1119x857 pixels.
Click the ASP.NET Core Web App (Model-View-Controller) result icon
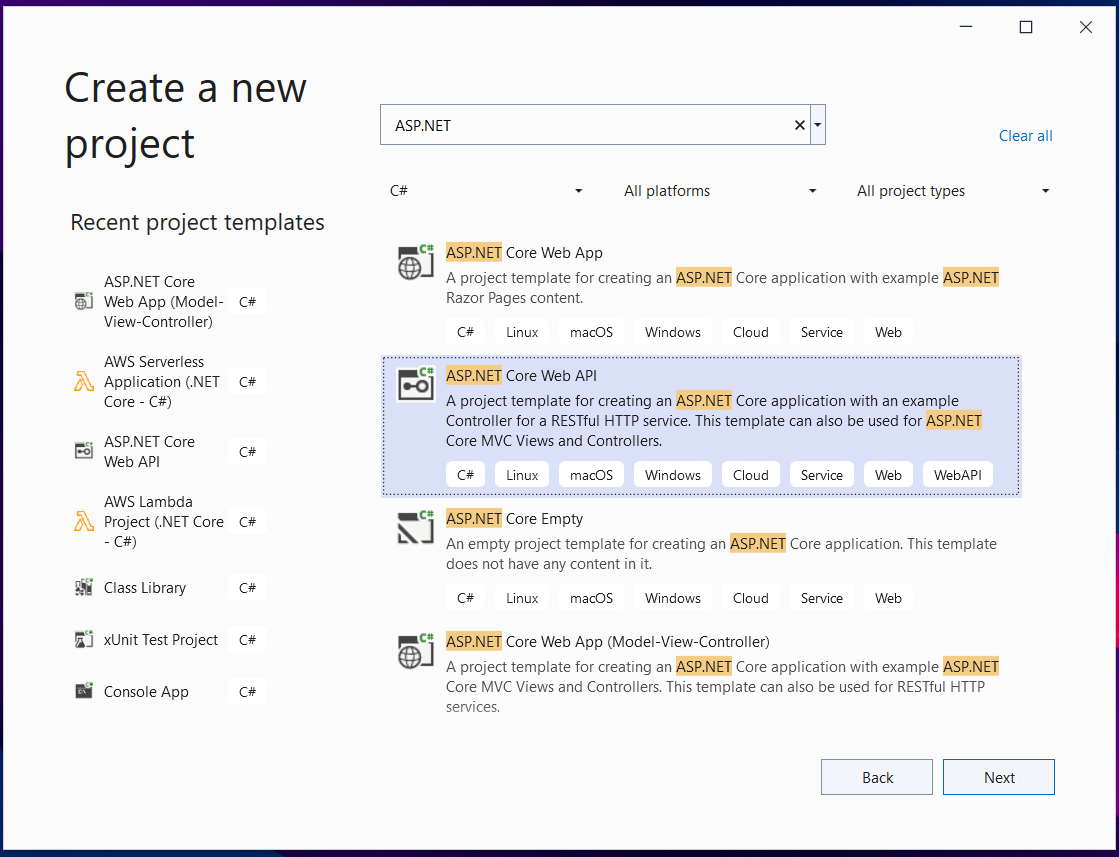coord(415,651)
